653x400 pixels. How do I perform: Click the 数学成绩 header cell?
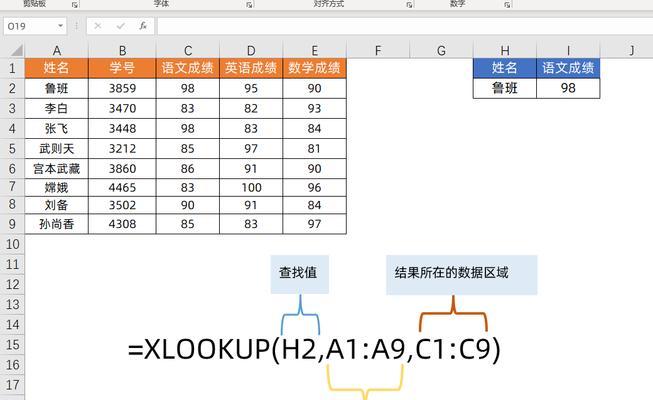coord(314,68)
